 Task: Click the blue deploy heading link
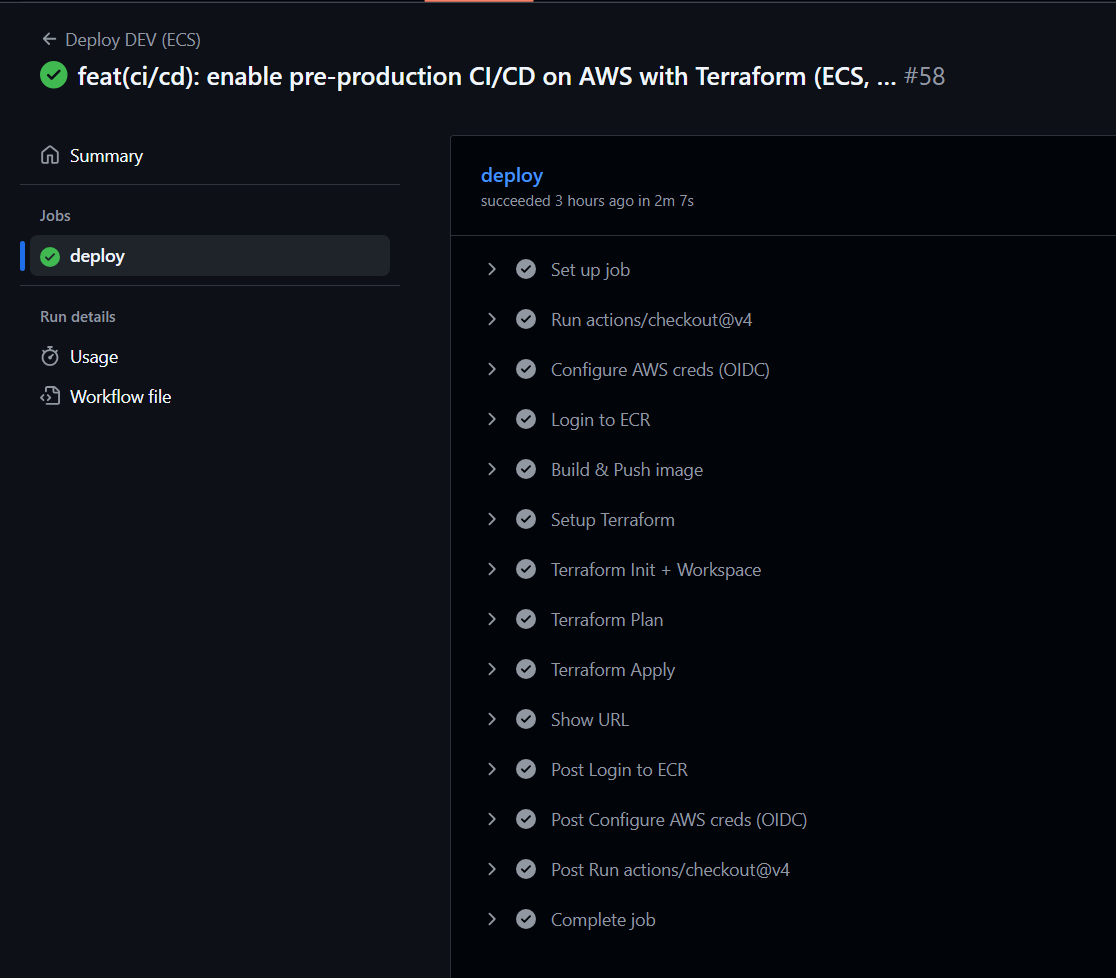[512, 176]
